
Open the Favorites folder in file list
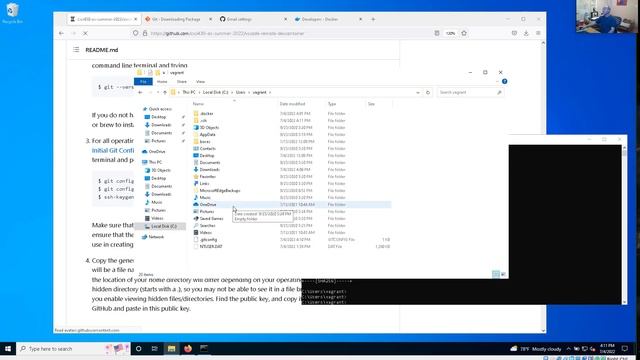coord(207,176)
